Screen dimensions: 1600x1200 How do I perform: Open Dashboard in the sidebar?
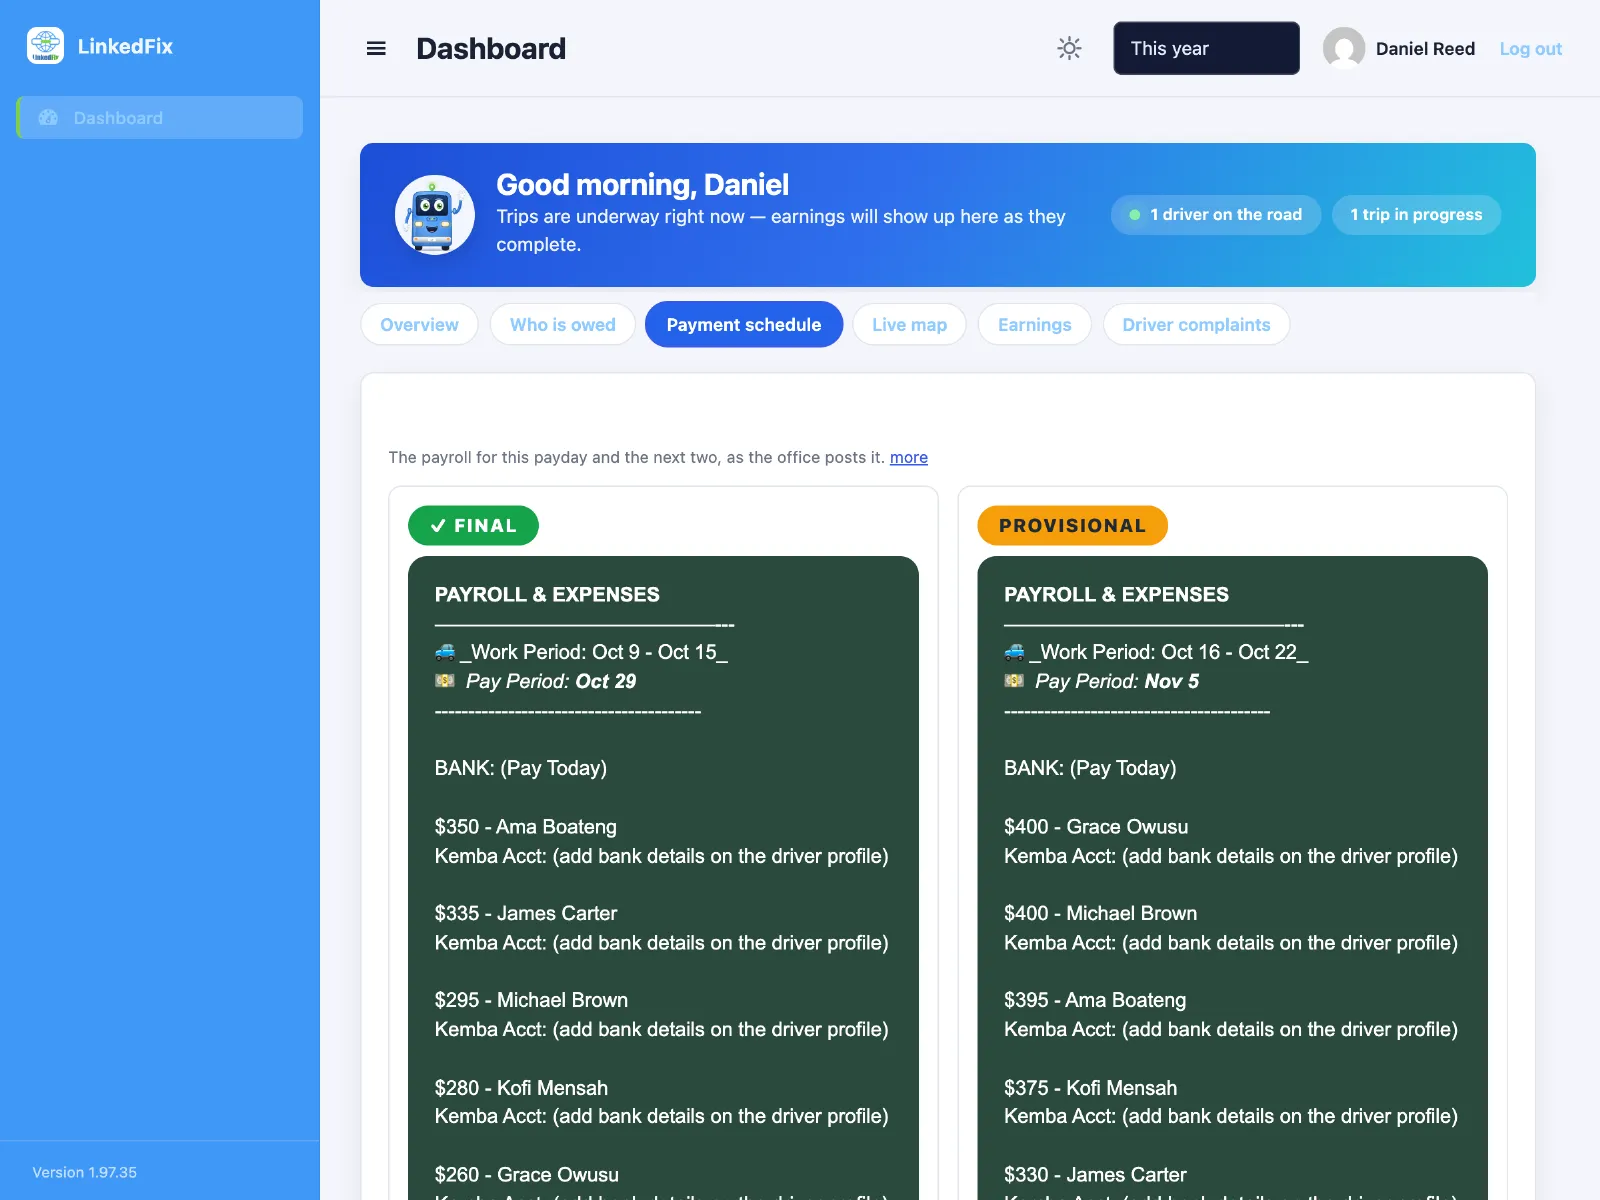pos(160,118)
